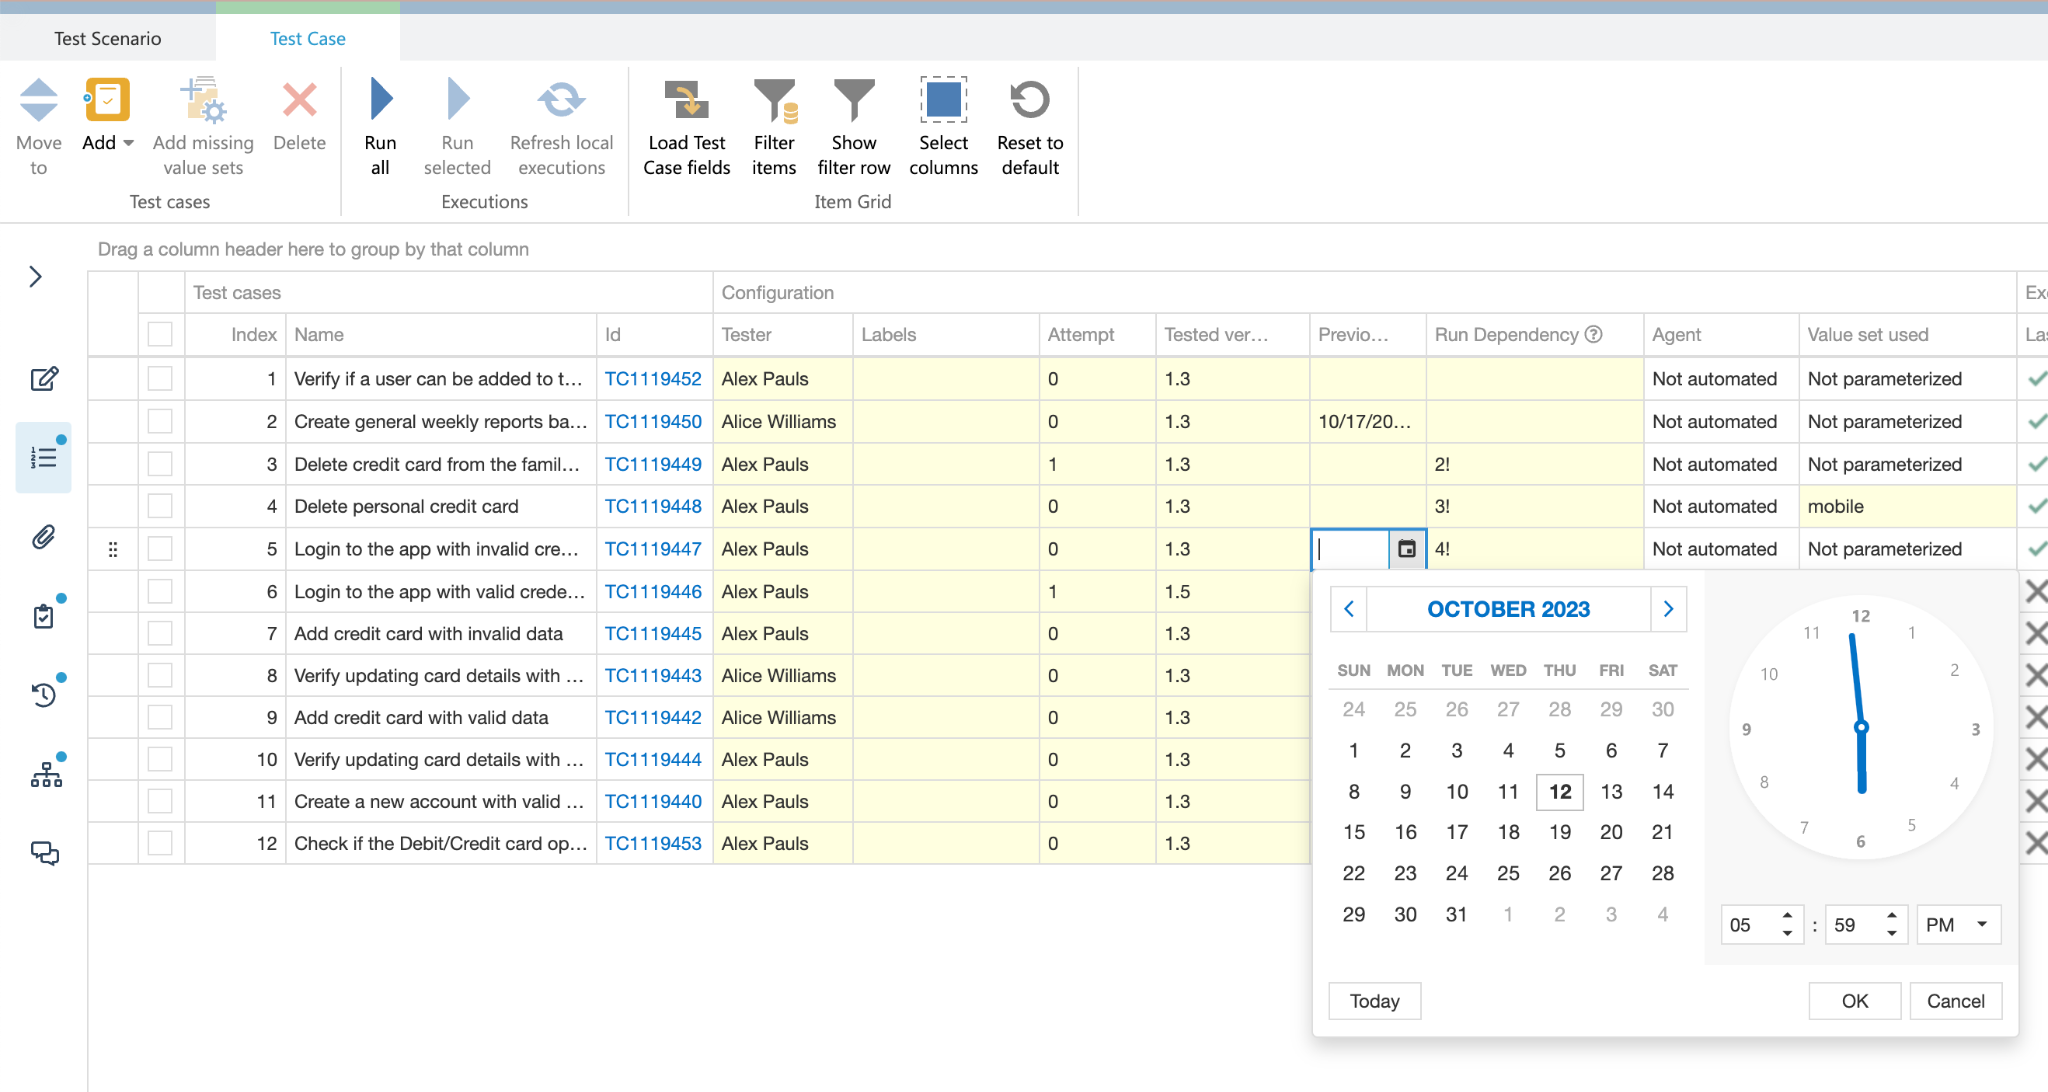
Task: Click the OK button in date picker
Action: pyautogui.click(x=1854, y=1001)
